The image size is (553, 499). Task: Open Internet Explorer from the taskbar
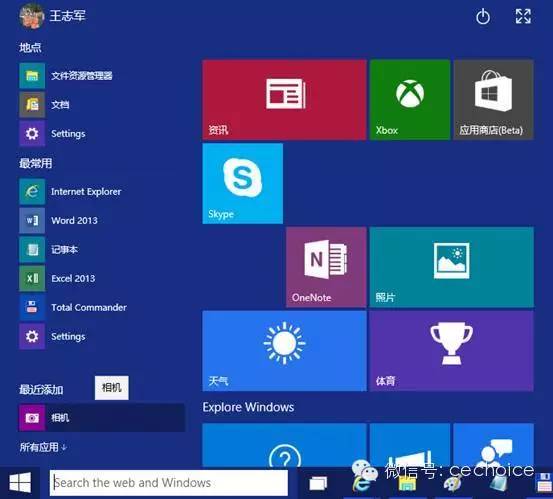click(x=363, y=483)
